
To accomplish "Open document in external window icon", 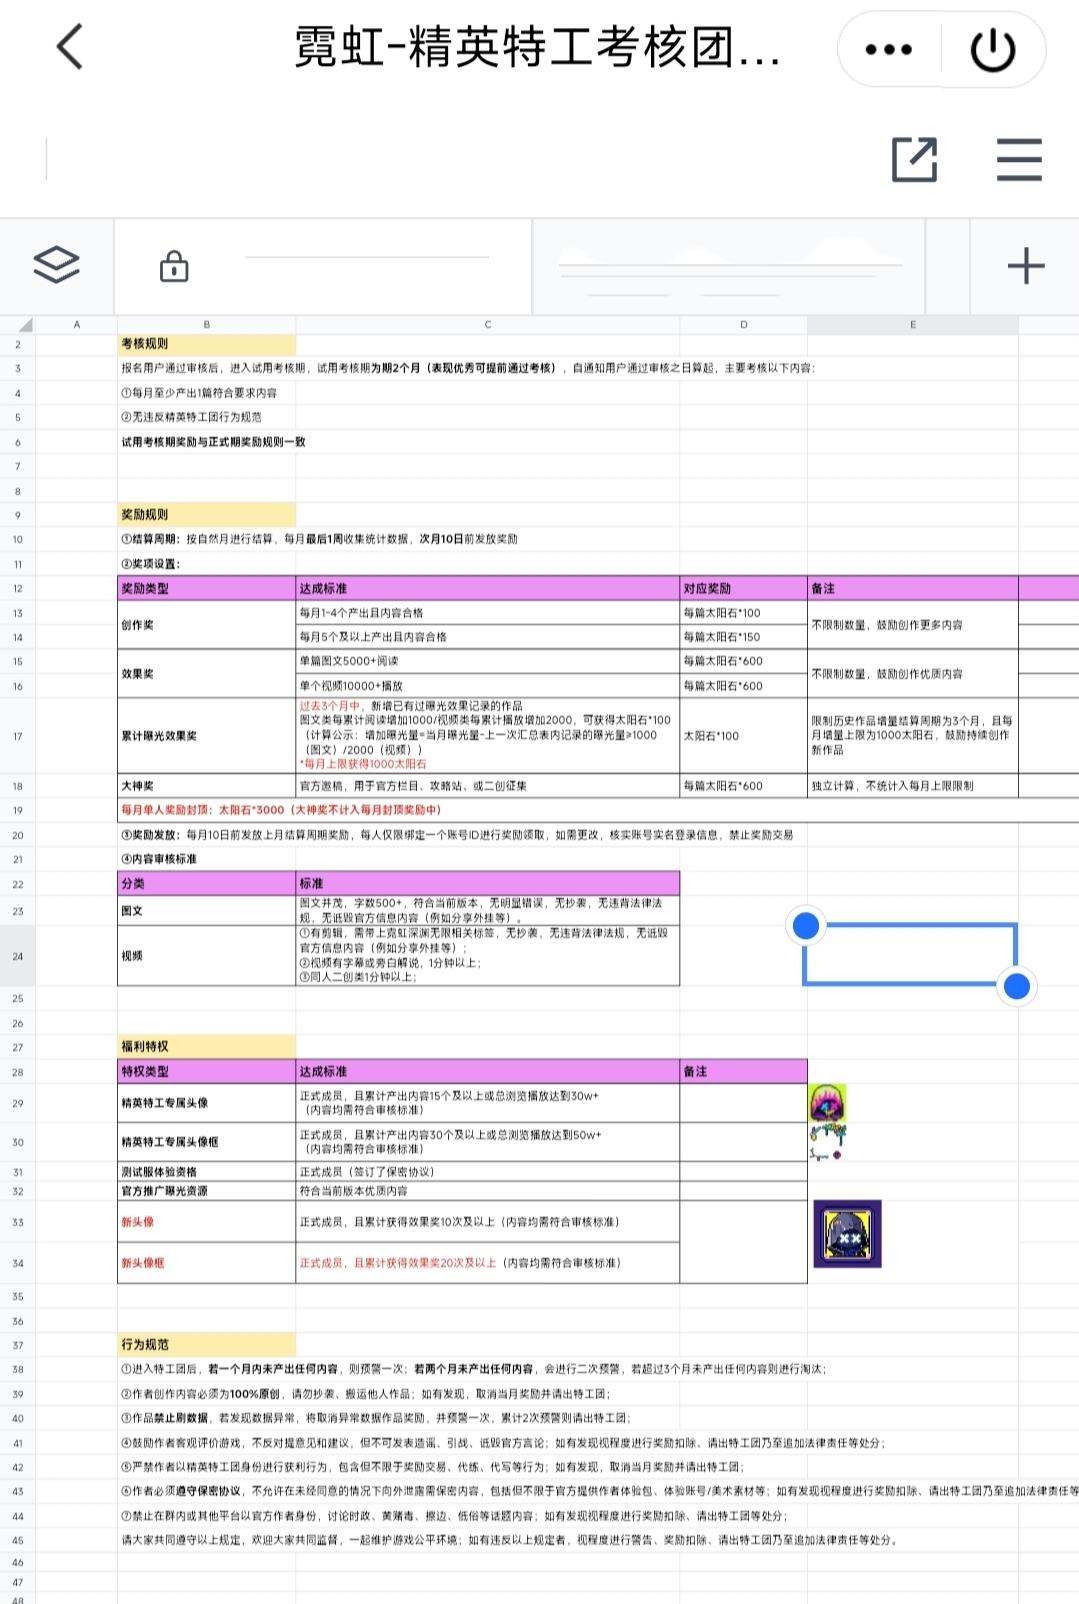I will click(x=914, y=159).
